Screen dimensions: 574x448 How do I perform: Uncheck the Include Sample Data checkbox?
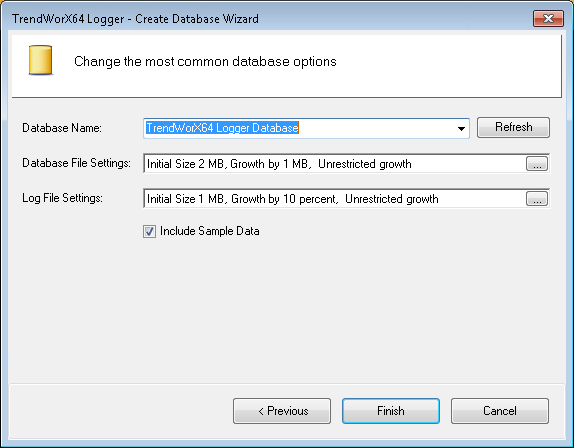[149, 231]
